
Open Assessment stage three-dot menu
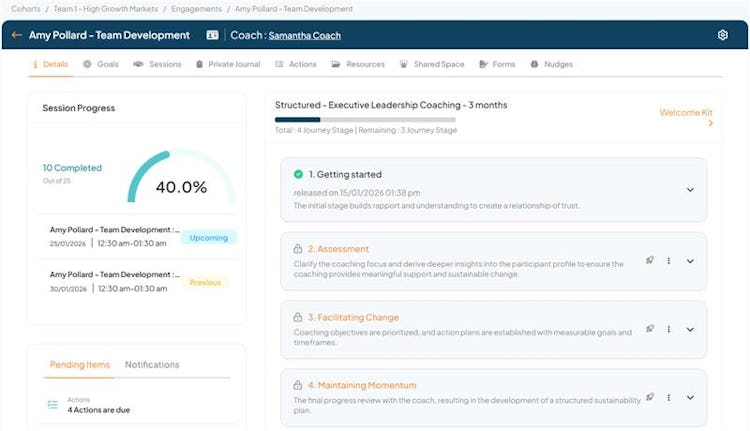[669, 260]
